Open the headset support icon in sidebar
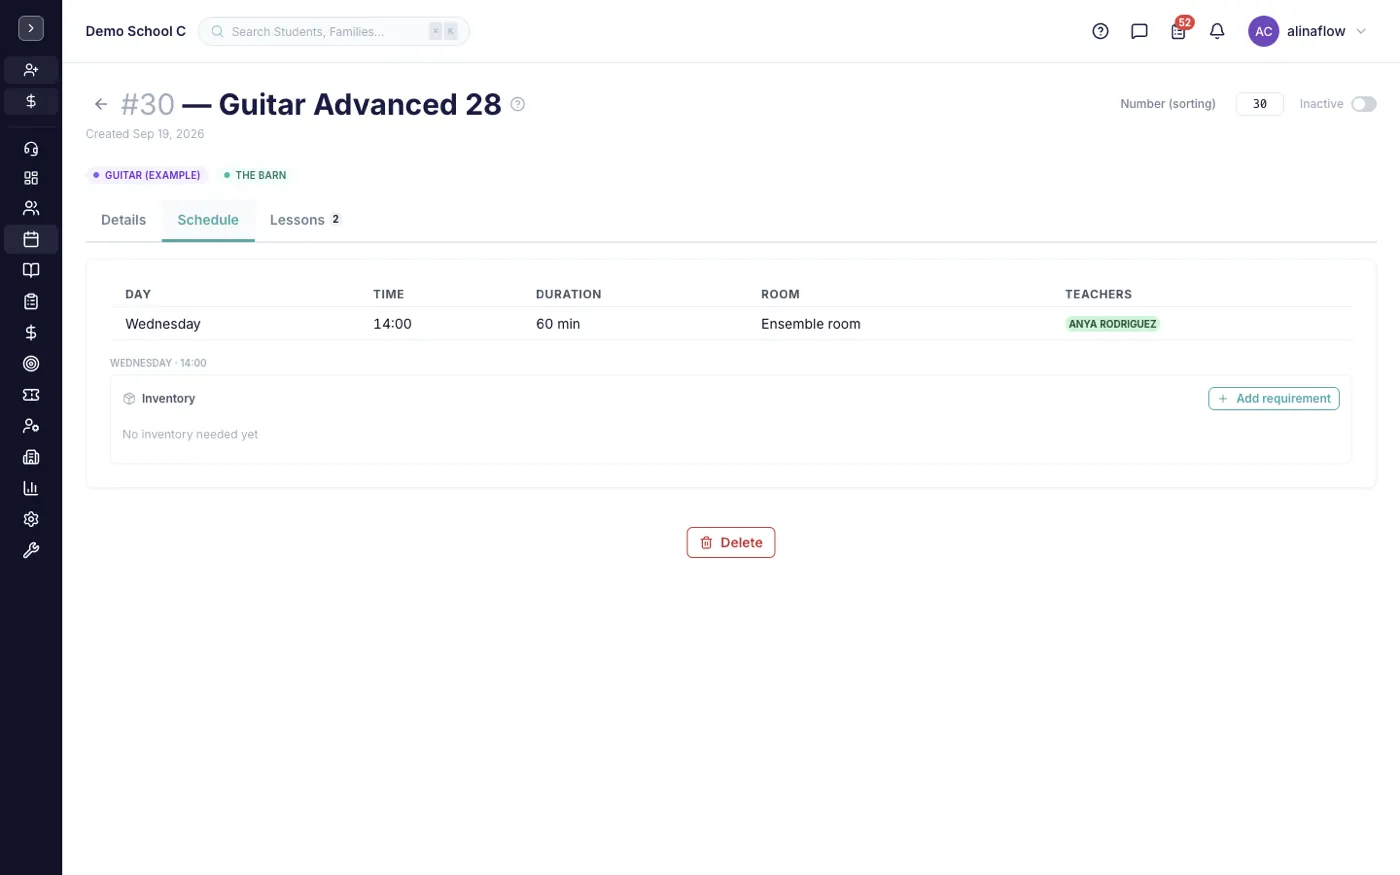This screenshot has width=1400, height=875. click(31, 148)
